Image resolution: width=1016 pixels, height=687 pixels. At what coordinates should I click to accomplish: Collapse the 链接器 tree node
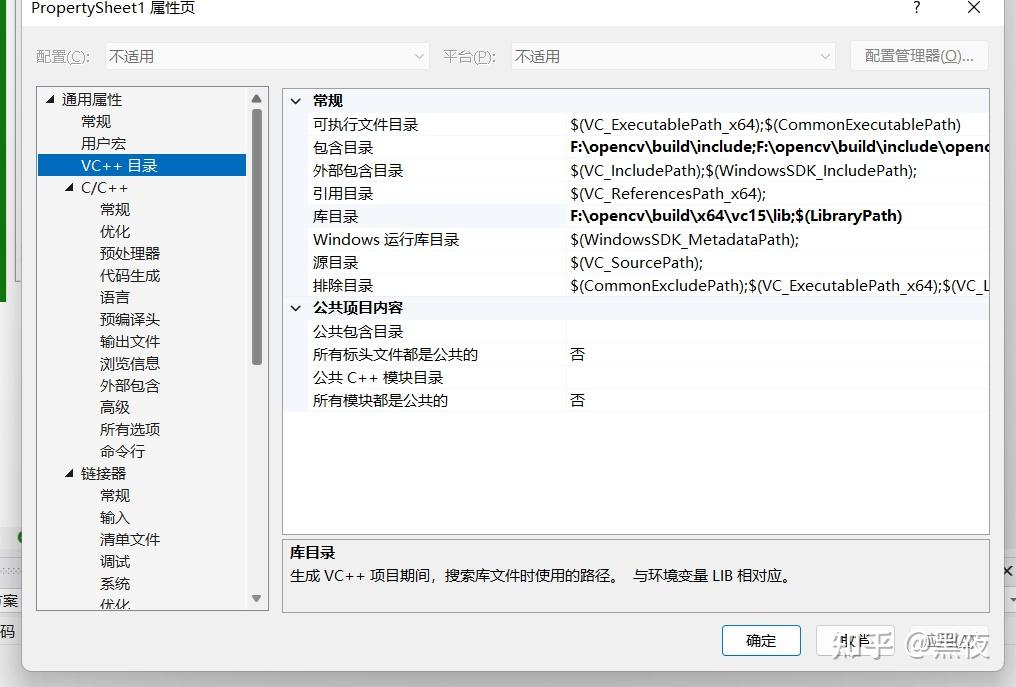point(68,473)
